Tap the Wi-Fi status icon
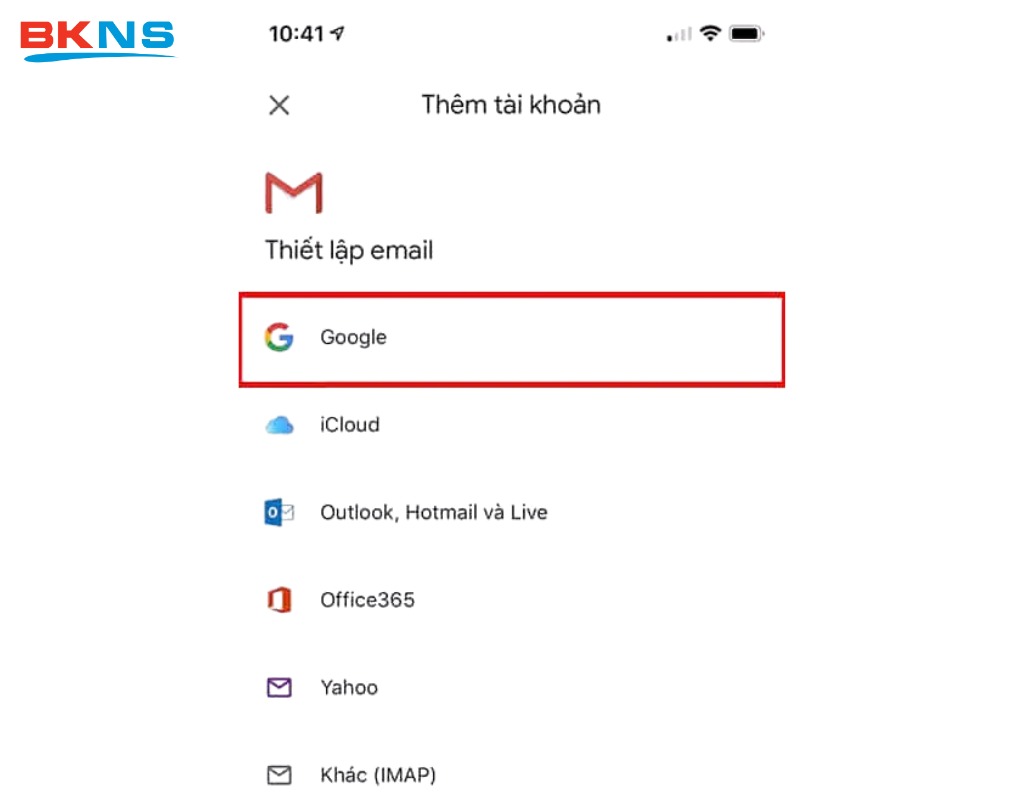This screenshot has width=1024, height=800. coord(710,33)
